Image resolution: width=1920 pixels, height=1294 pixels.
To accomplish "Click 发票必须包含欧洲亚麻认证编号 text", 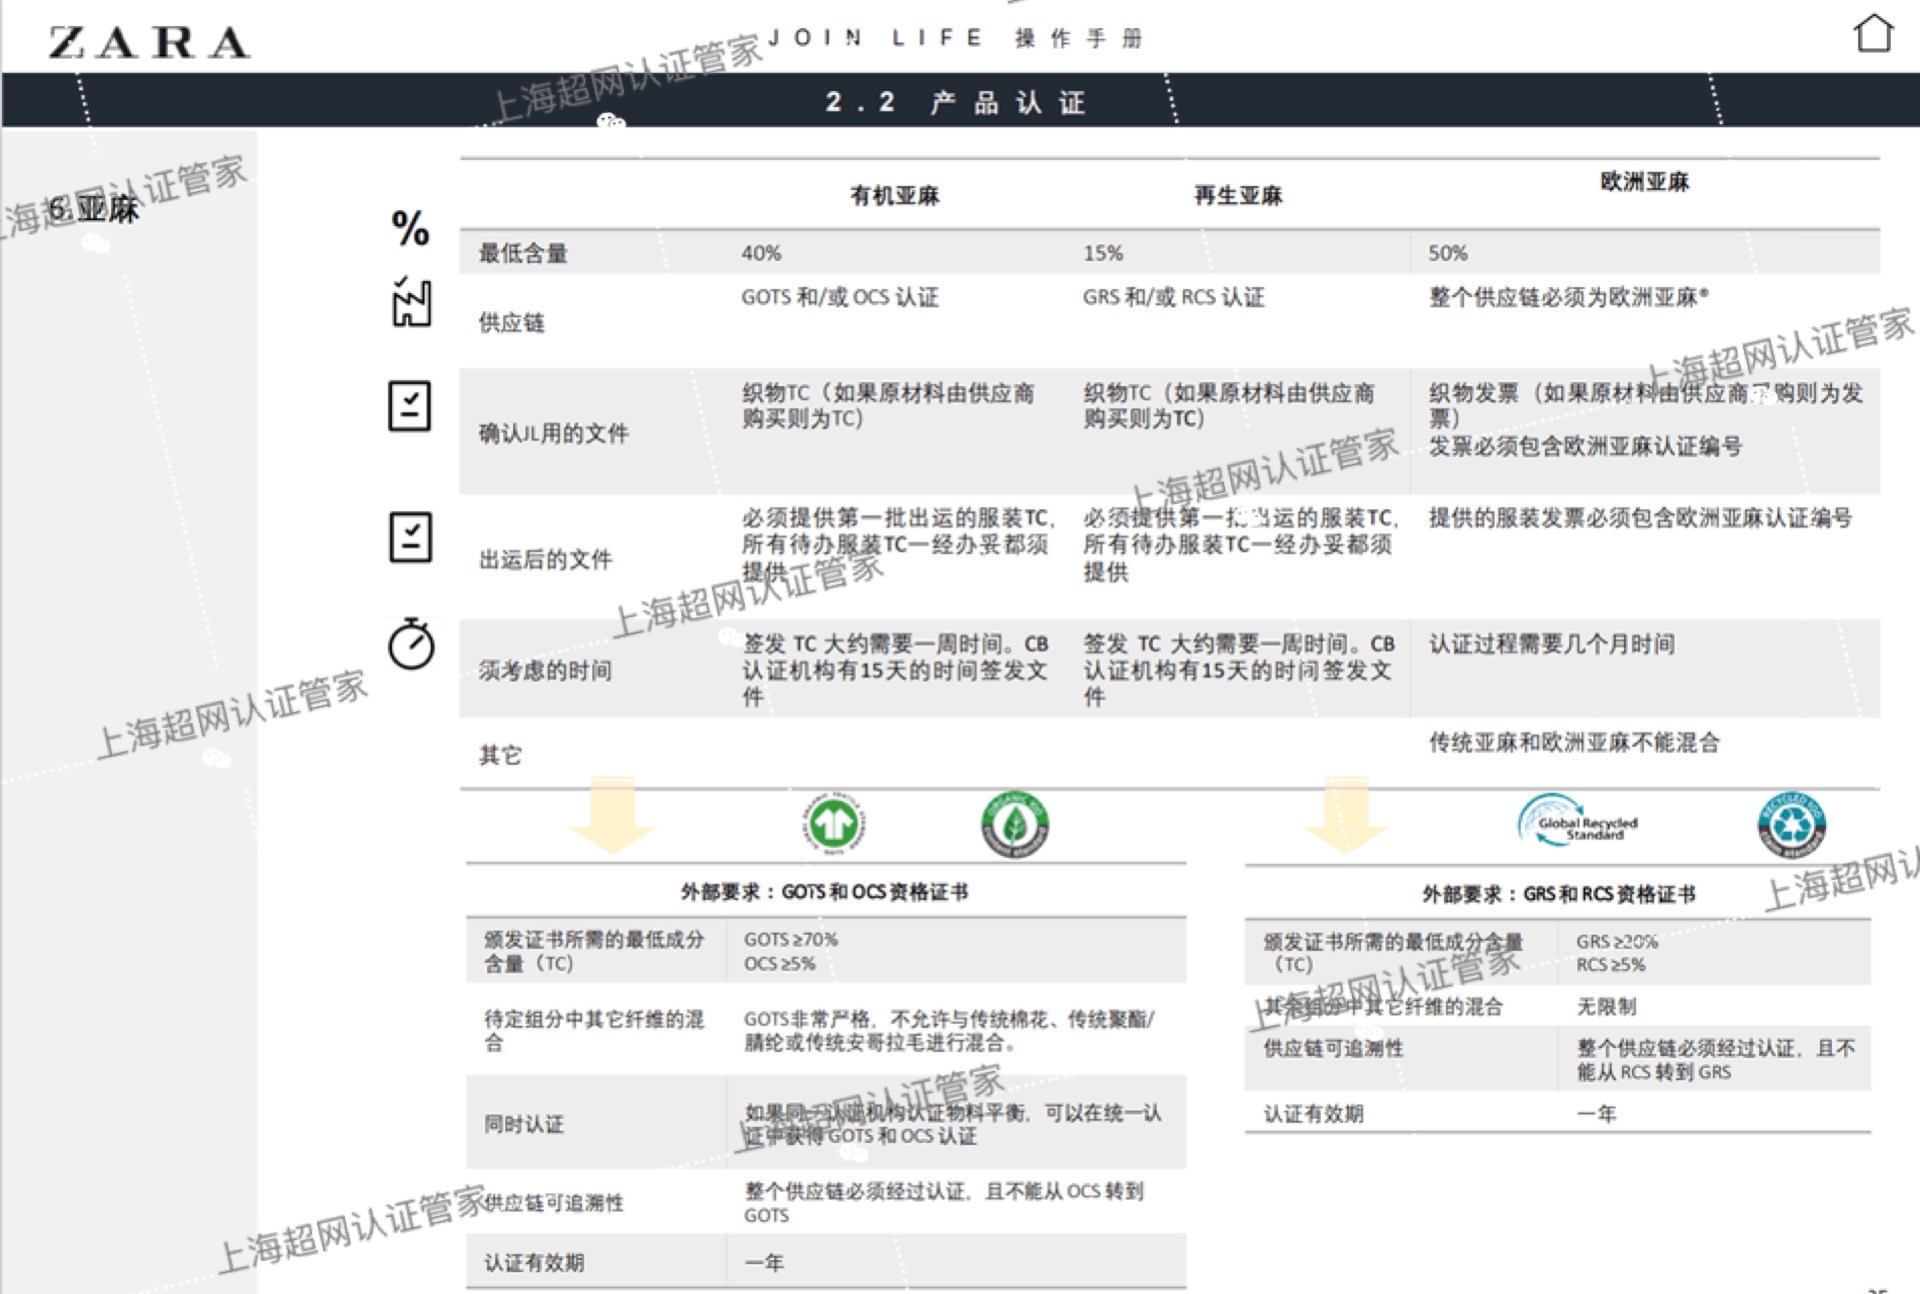I will coord(1585,446).
